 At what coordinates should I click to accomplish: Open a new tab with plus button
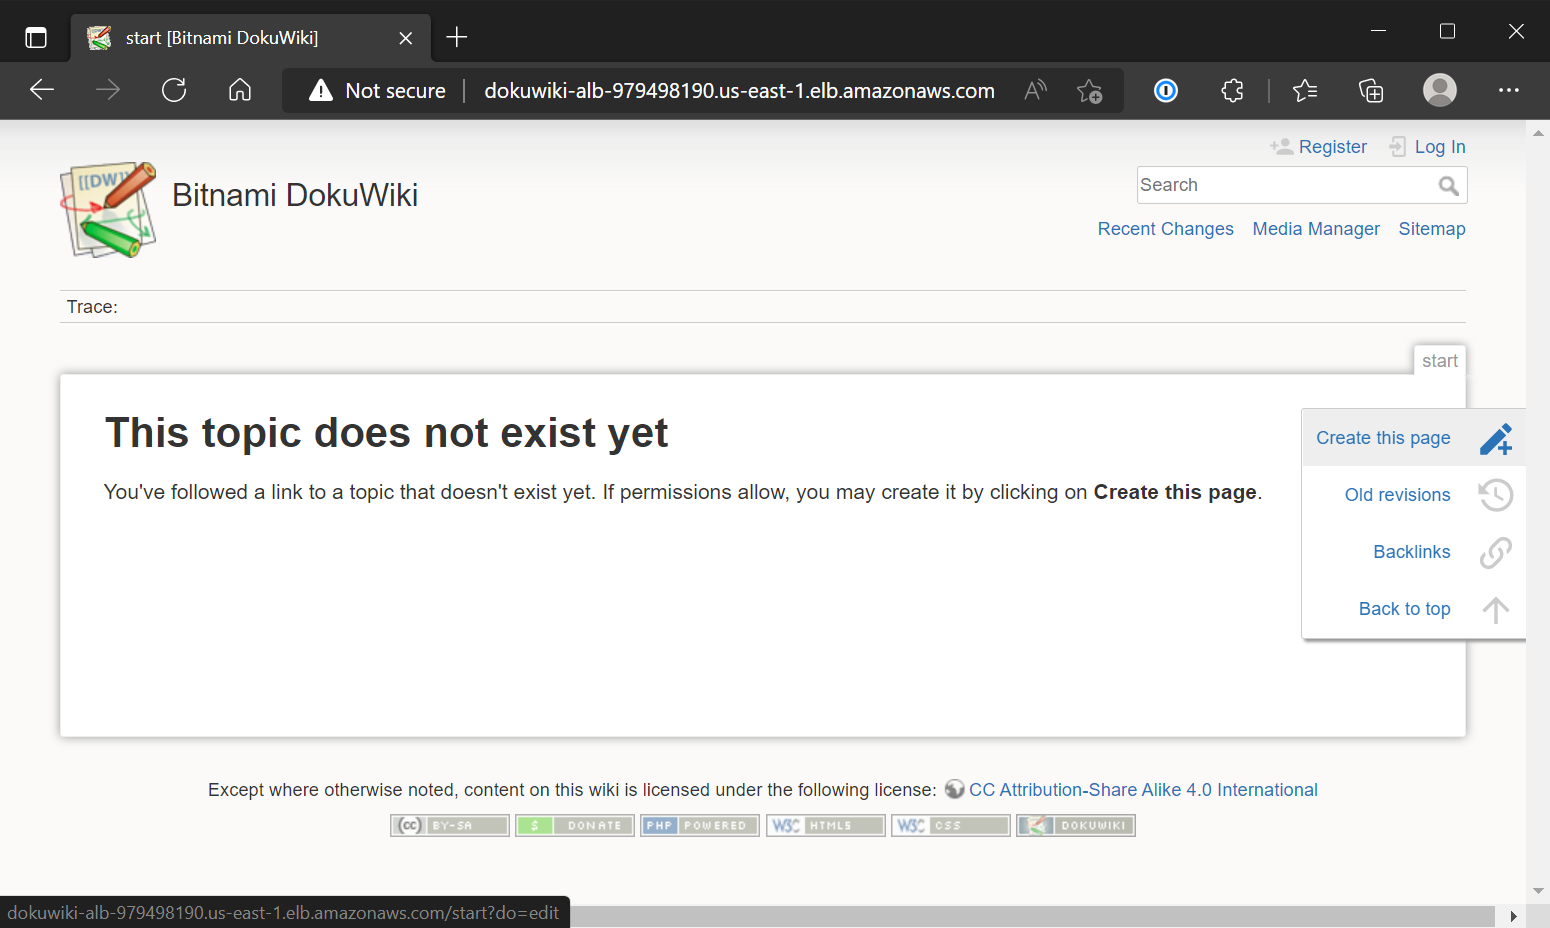pyautogui.click(x=457, y=38)
